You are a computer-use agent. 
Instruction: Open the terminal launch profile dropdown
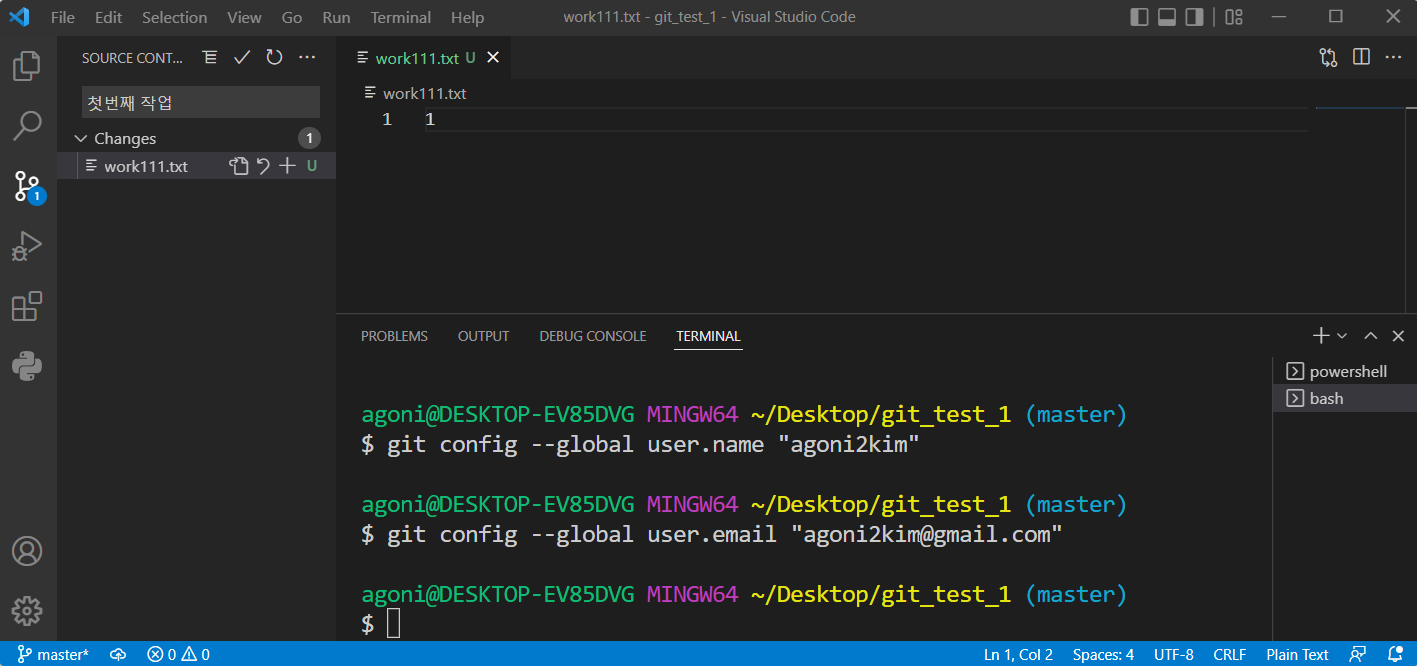click(1342, 336)
